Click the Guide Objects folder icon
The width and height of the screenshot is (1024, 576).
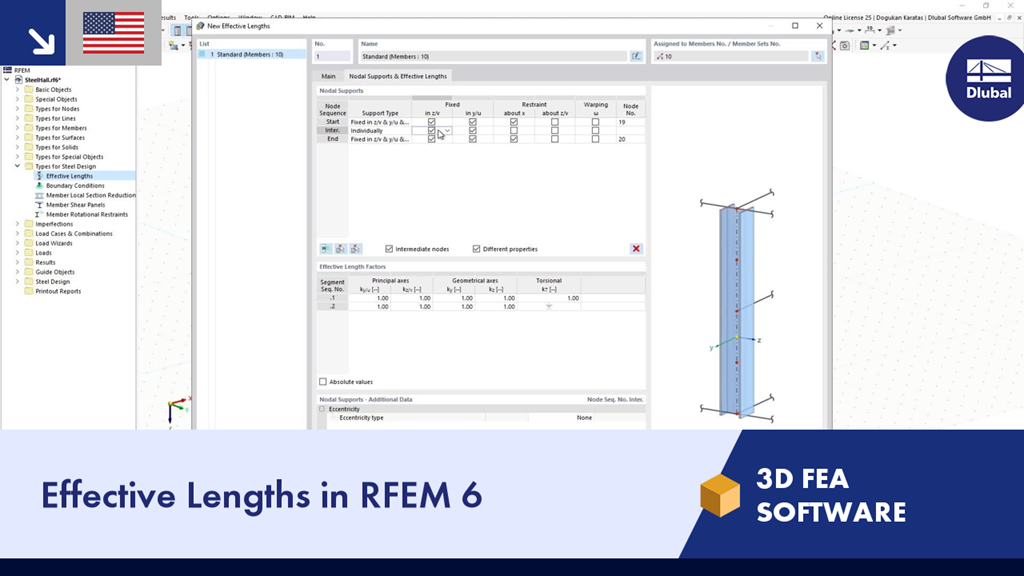click(29, 272)
